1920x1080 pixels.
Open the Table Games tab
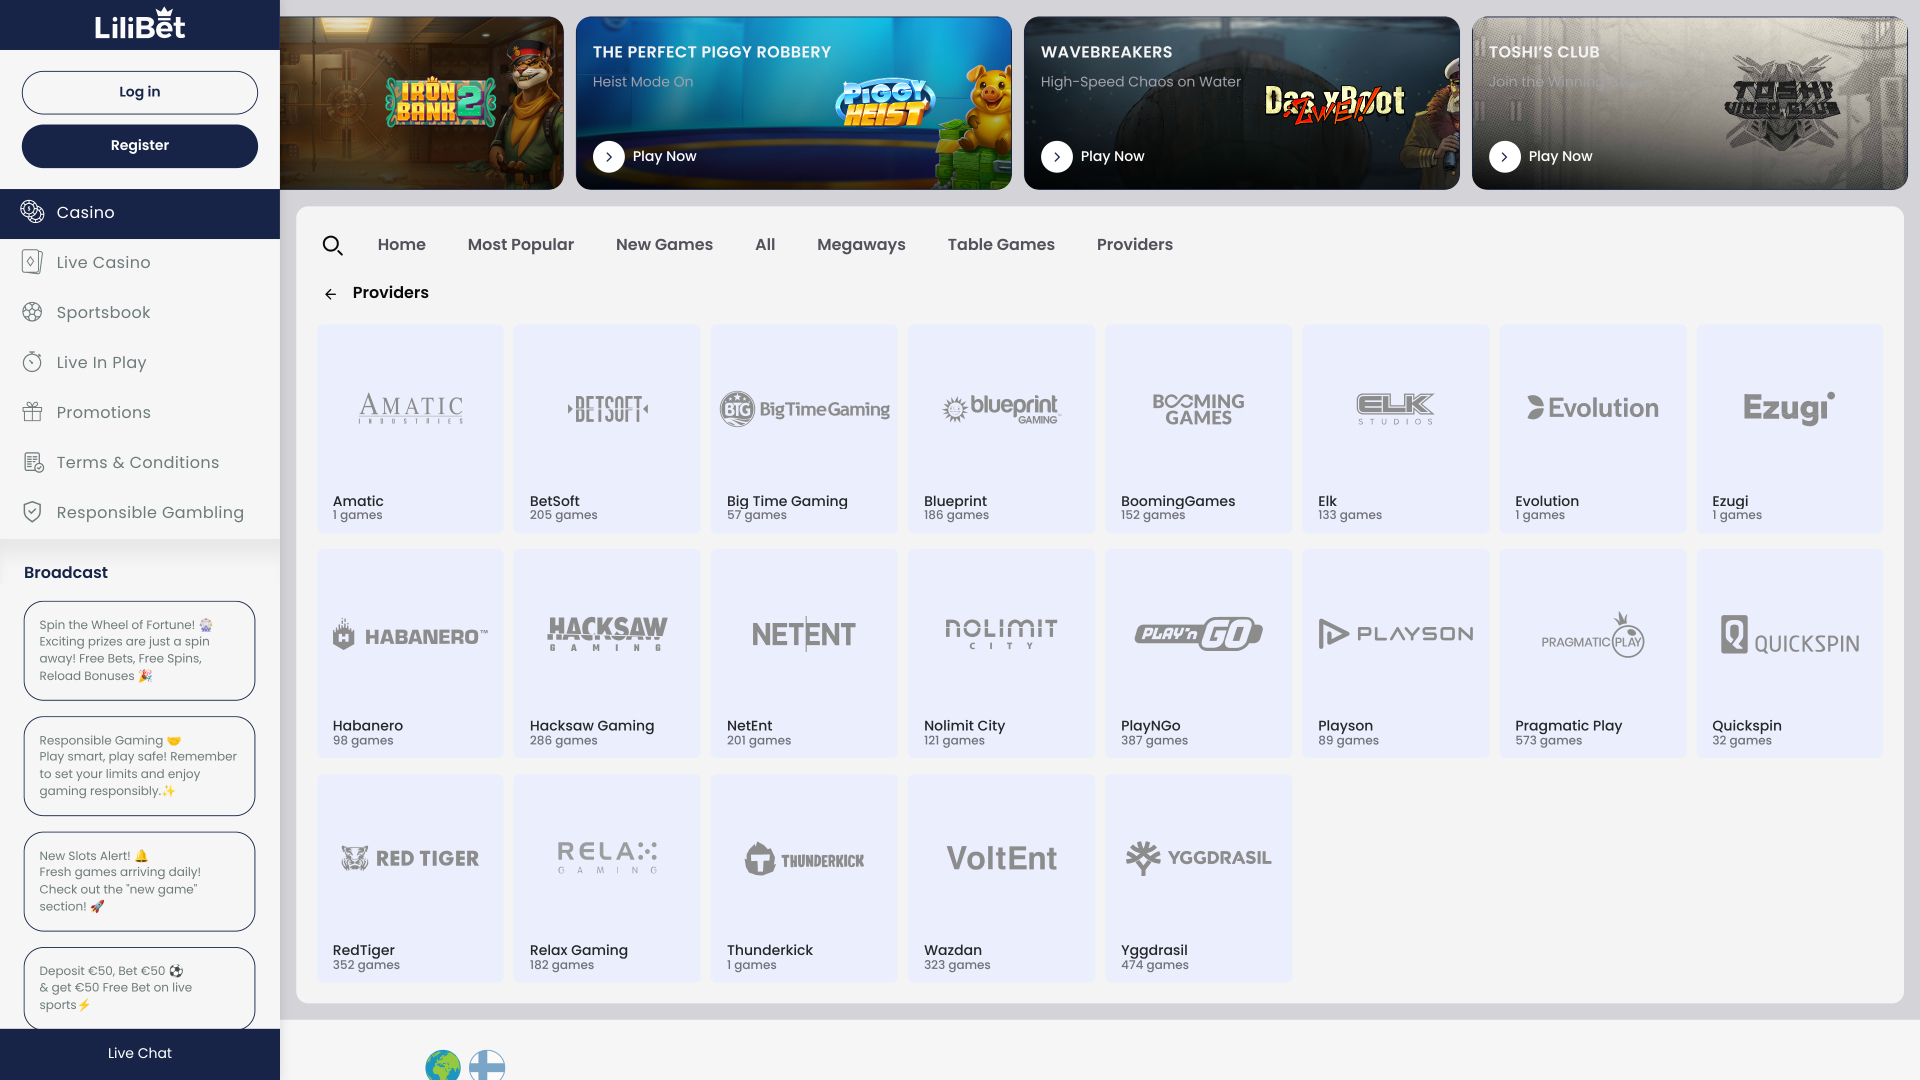tap(1000, 244)
